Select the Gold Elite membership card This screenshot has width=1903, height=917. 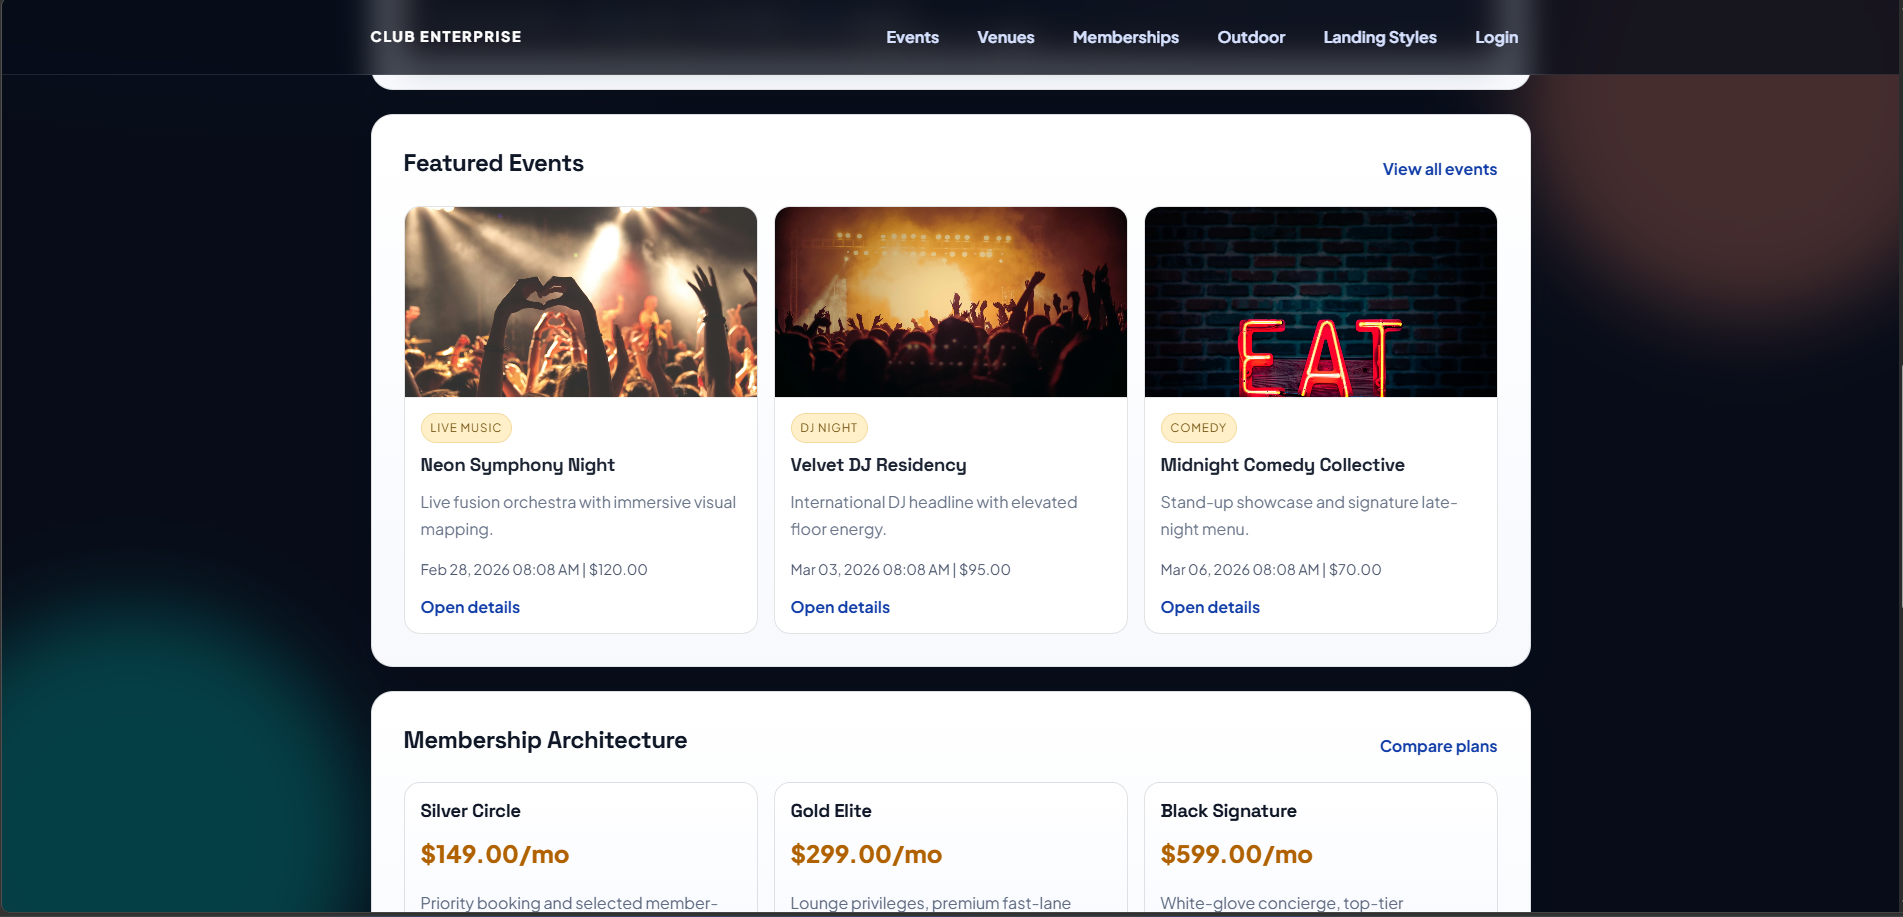(950, 850)
